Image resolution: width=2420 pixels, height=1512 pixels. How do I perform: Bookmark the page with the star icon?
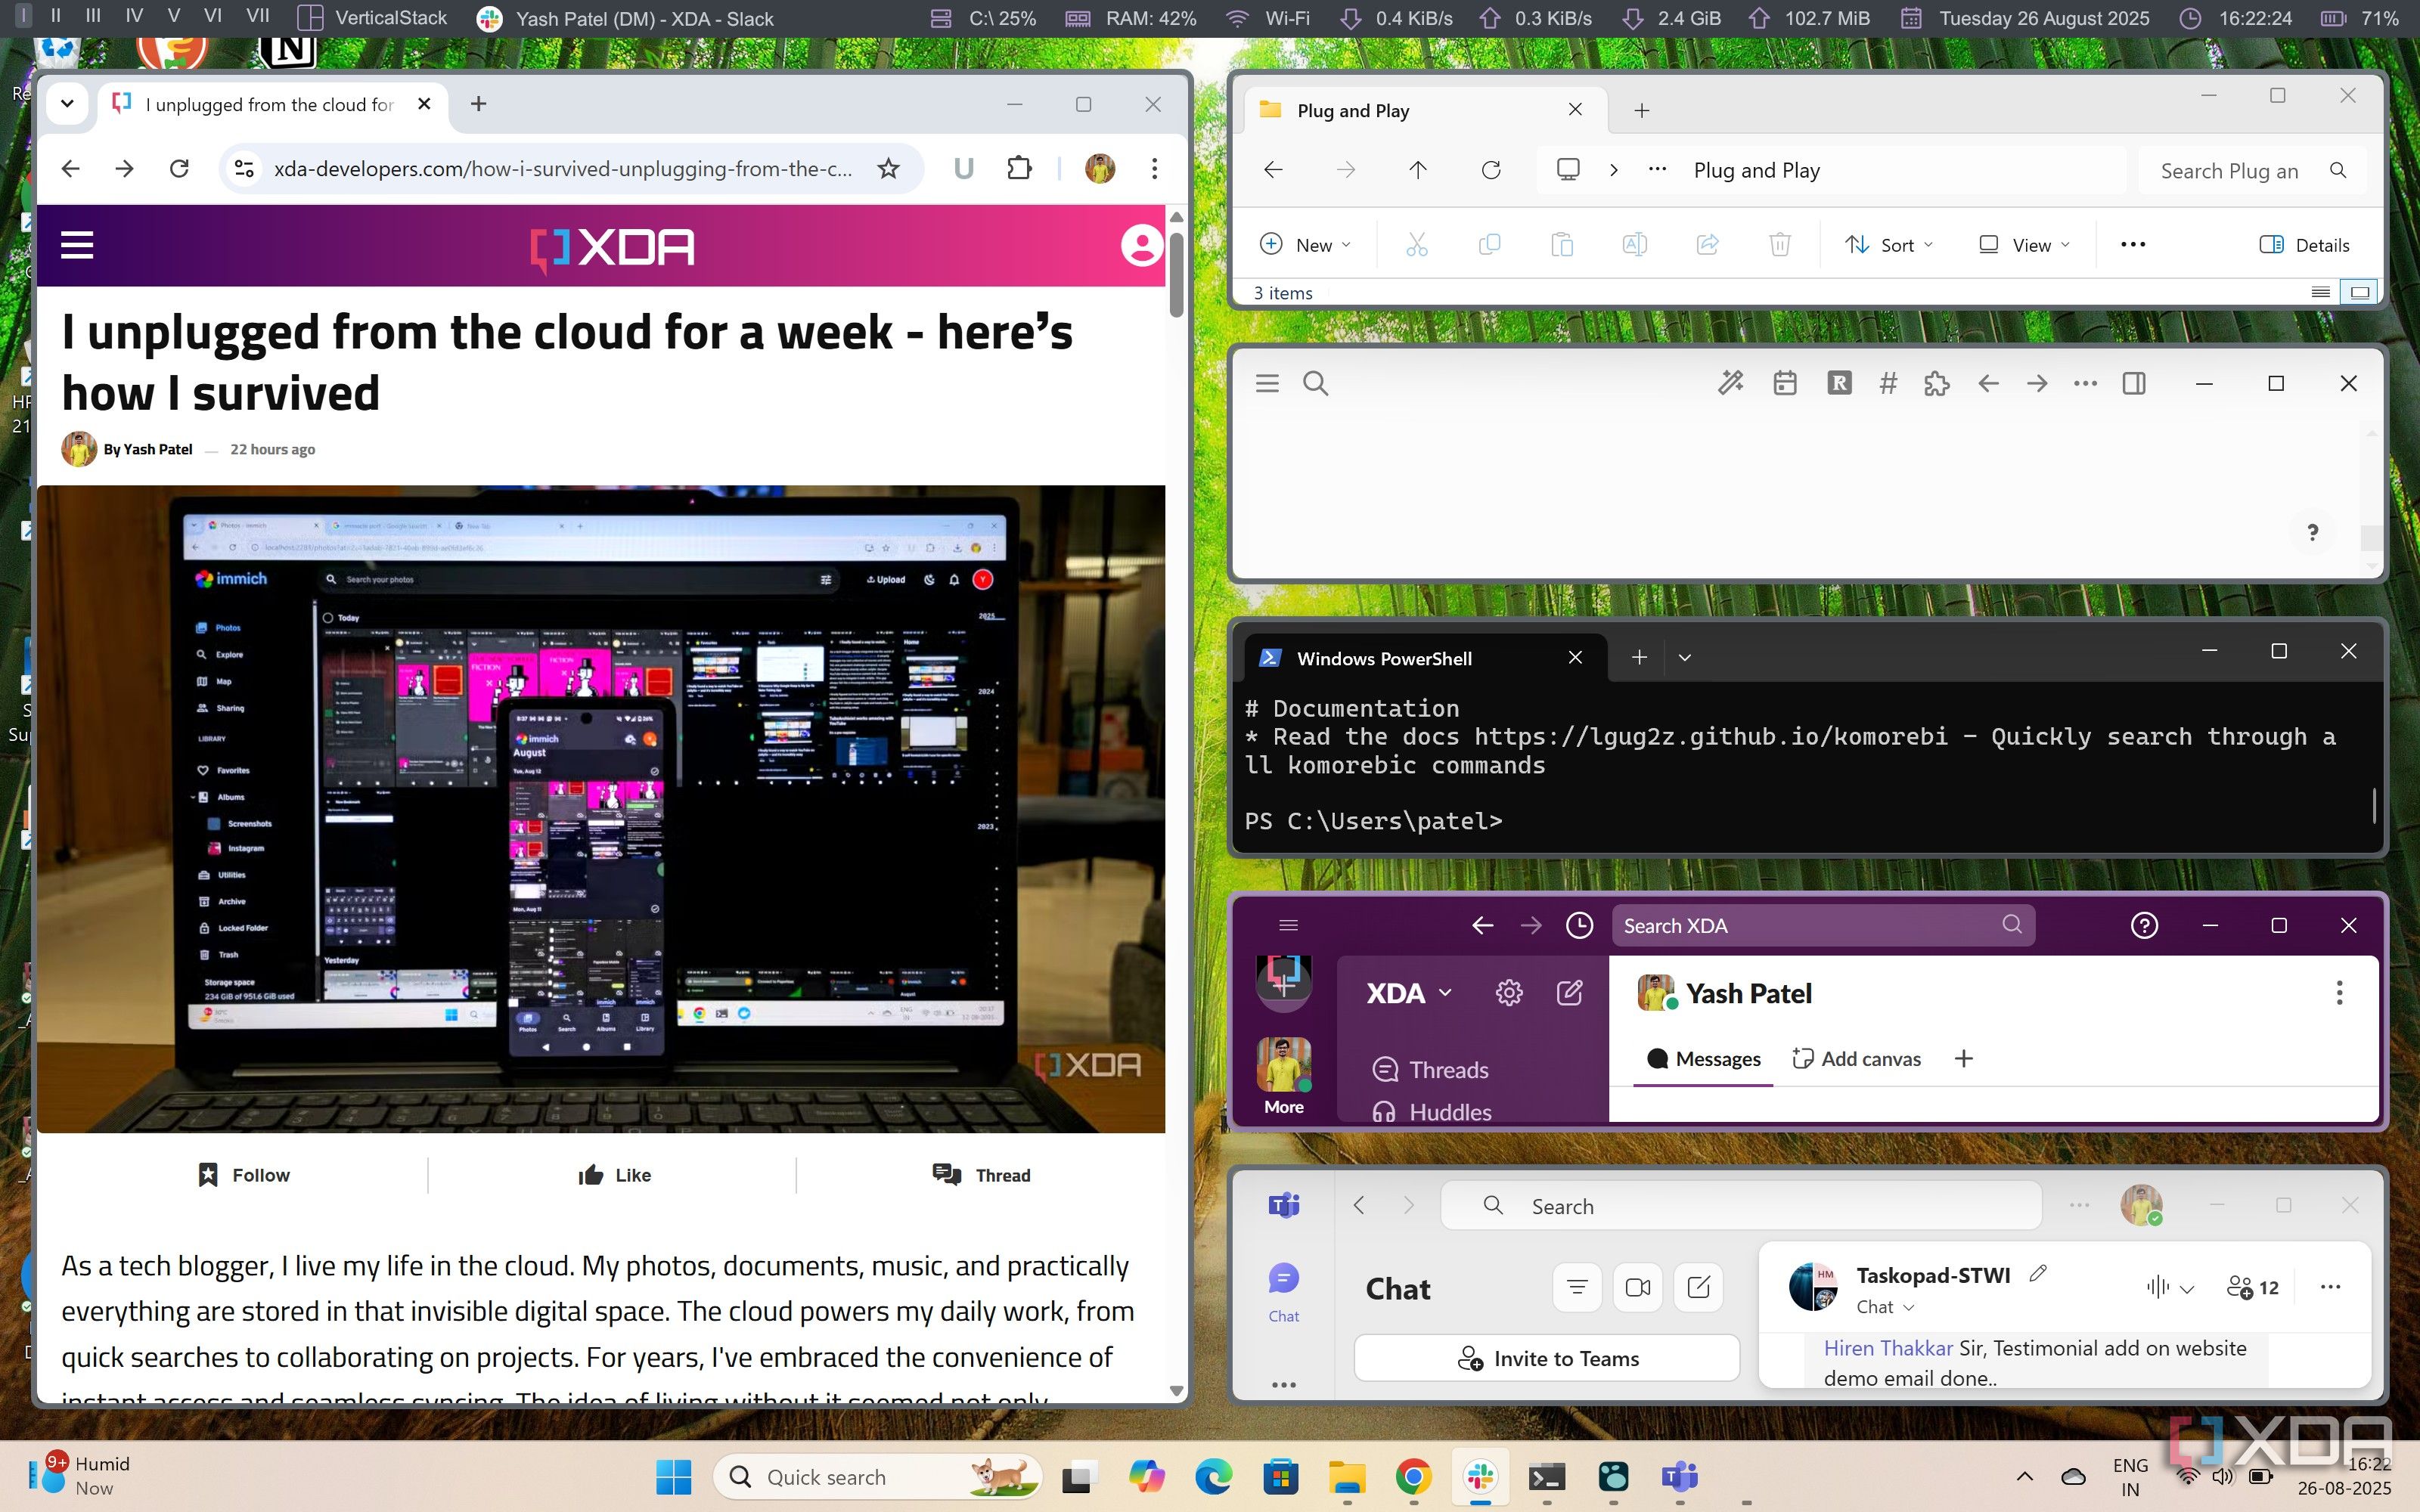[x=888, y=169]
